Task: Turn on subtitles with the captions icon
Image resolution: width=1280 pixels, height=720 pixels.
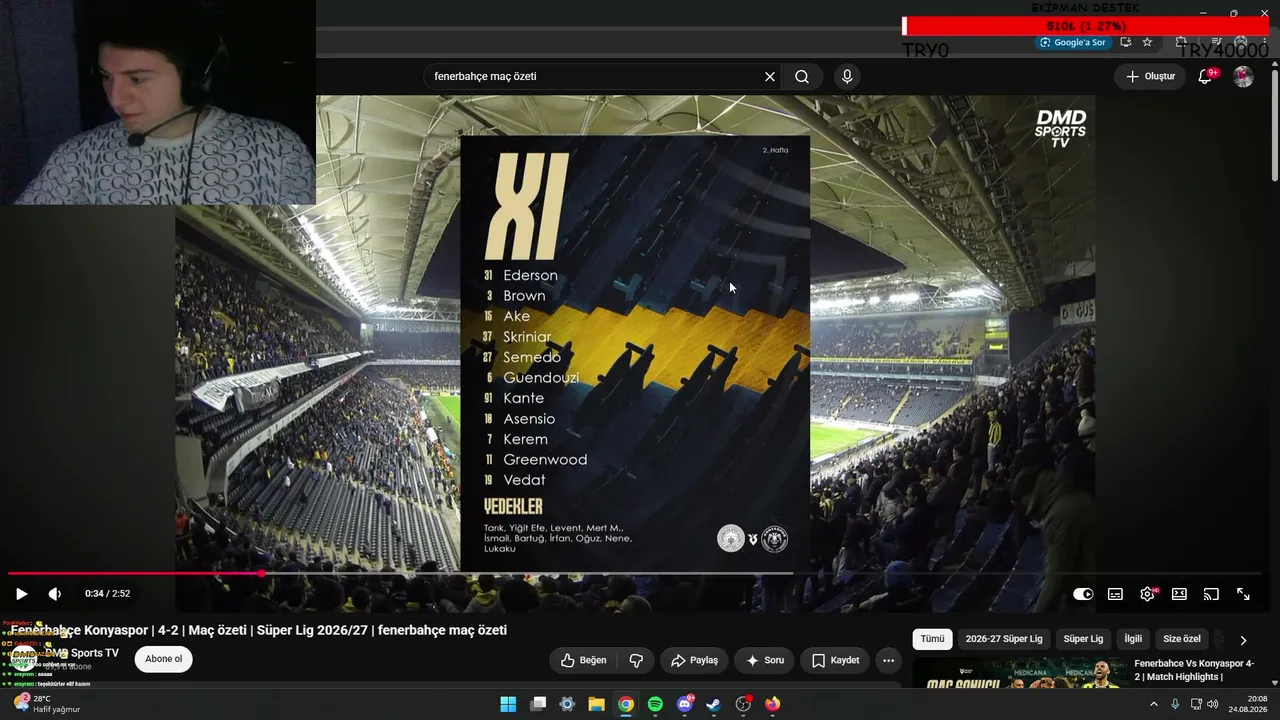Action: (x=1115, y=594)
